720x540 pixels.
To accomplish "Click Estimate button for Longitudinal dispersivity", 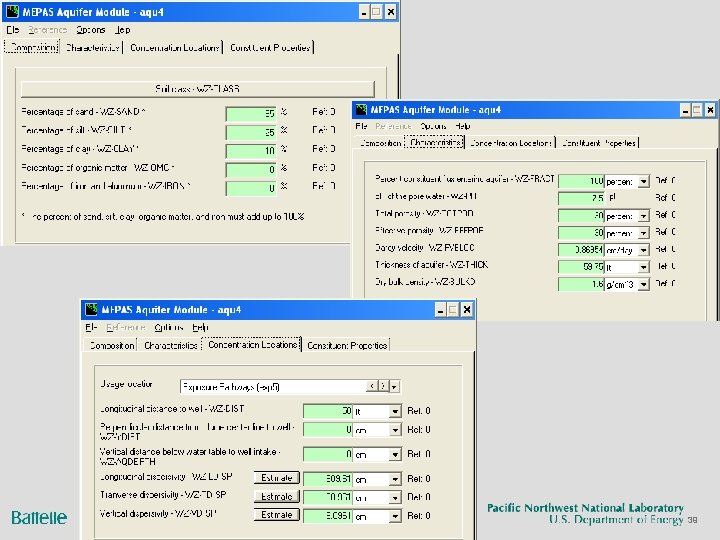I will coord(276,478).
